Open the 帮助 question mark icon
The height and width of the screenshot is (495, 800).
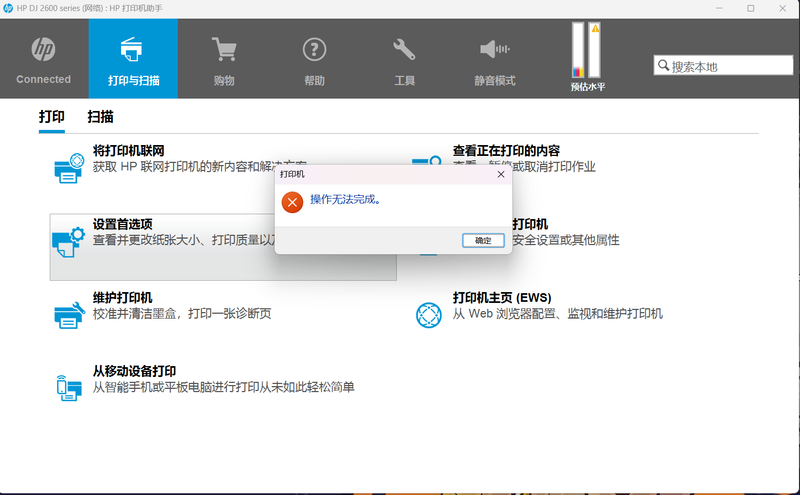click(x=314, y=50)
